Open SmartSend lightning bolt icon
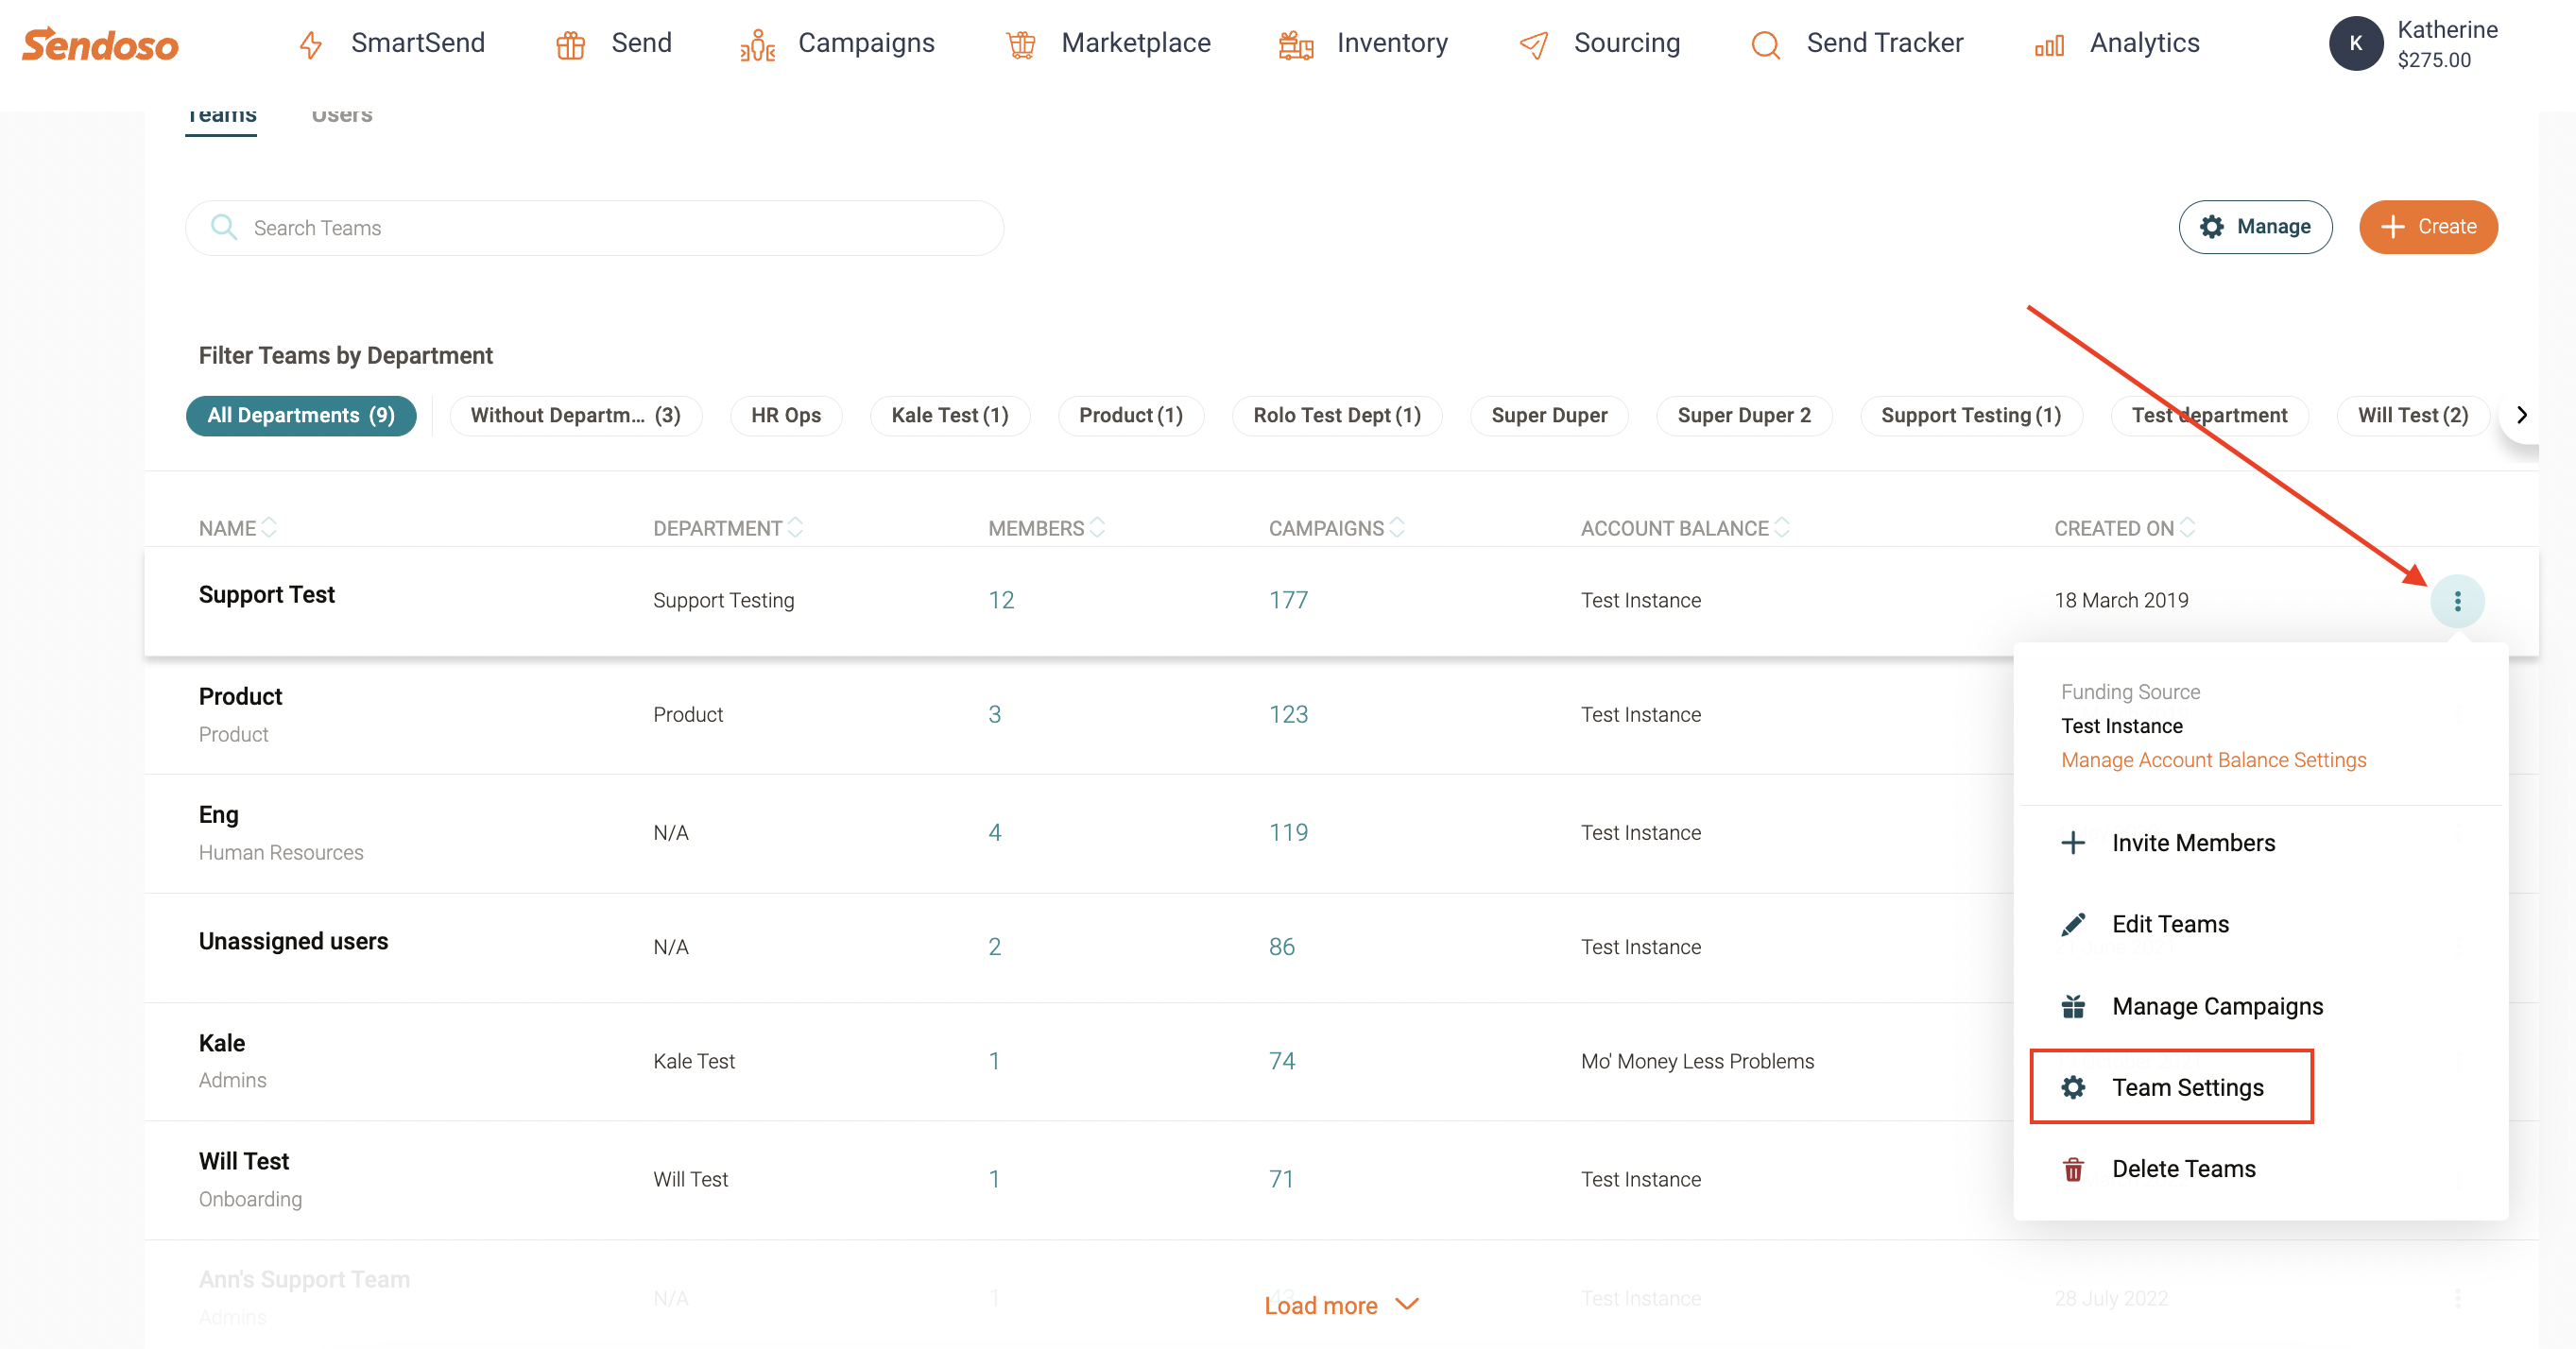This screenshot has height=1349, width=2576. coord(311,45)
